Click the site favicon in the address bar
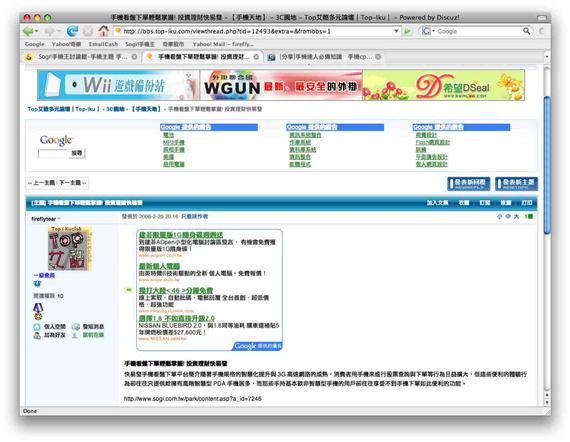Image resolution: width=570 pixels, height=442 pixels. click(x=118, y=31)
